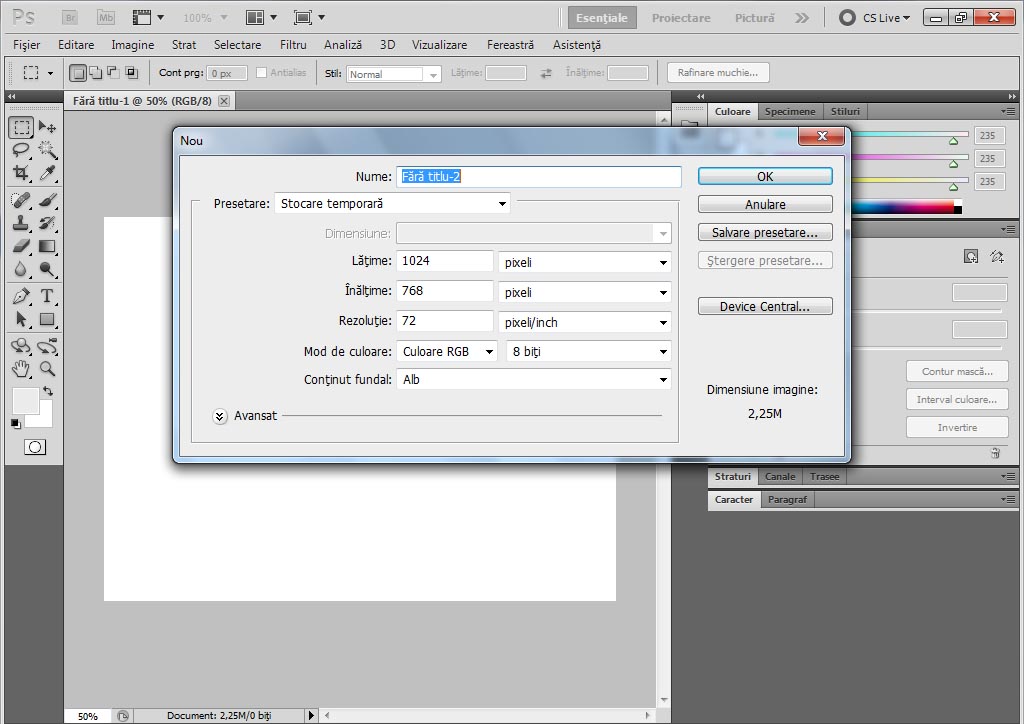Screen dimensions: 1024x724
Task: Expand the Avansat section
Action: 219,417
